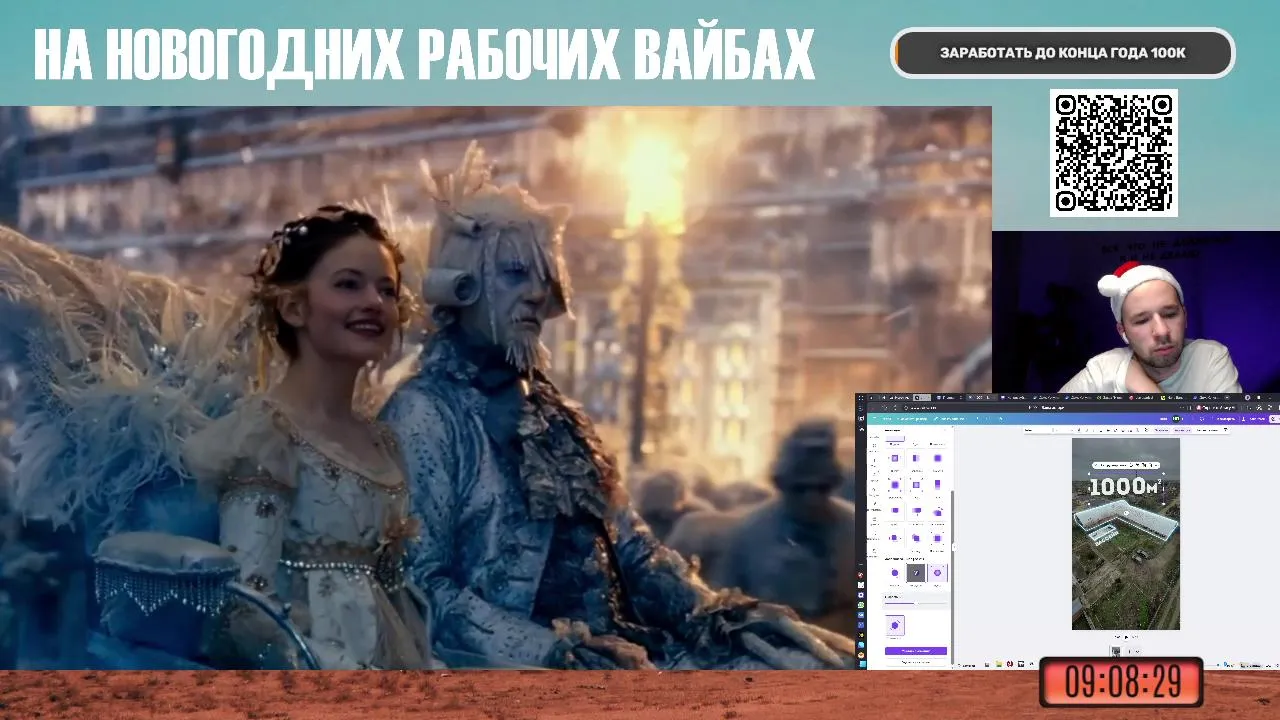The height and width of the screenshot is (720, 1280).
Task: Select the dark highlighted animation option tile
Action: (x=916, y=573)
